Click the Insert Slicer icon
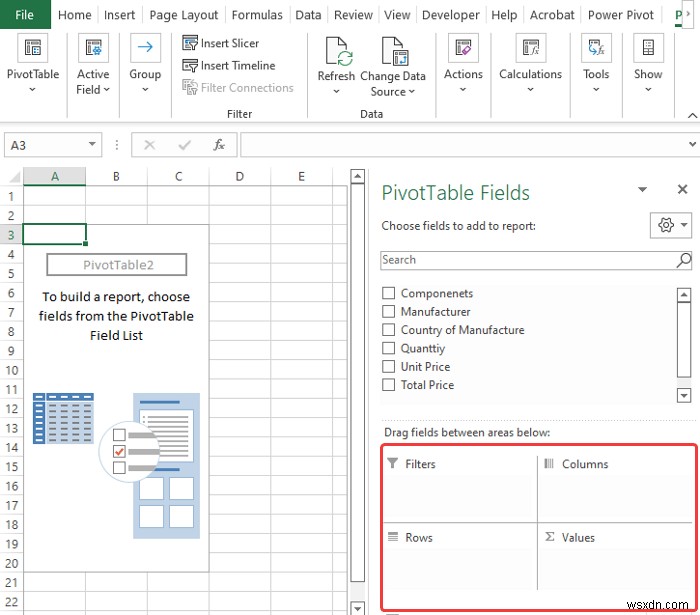 coord(190,43)
